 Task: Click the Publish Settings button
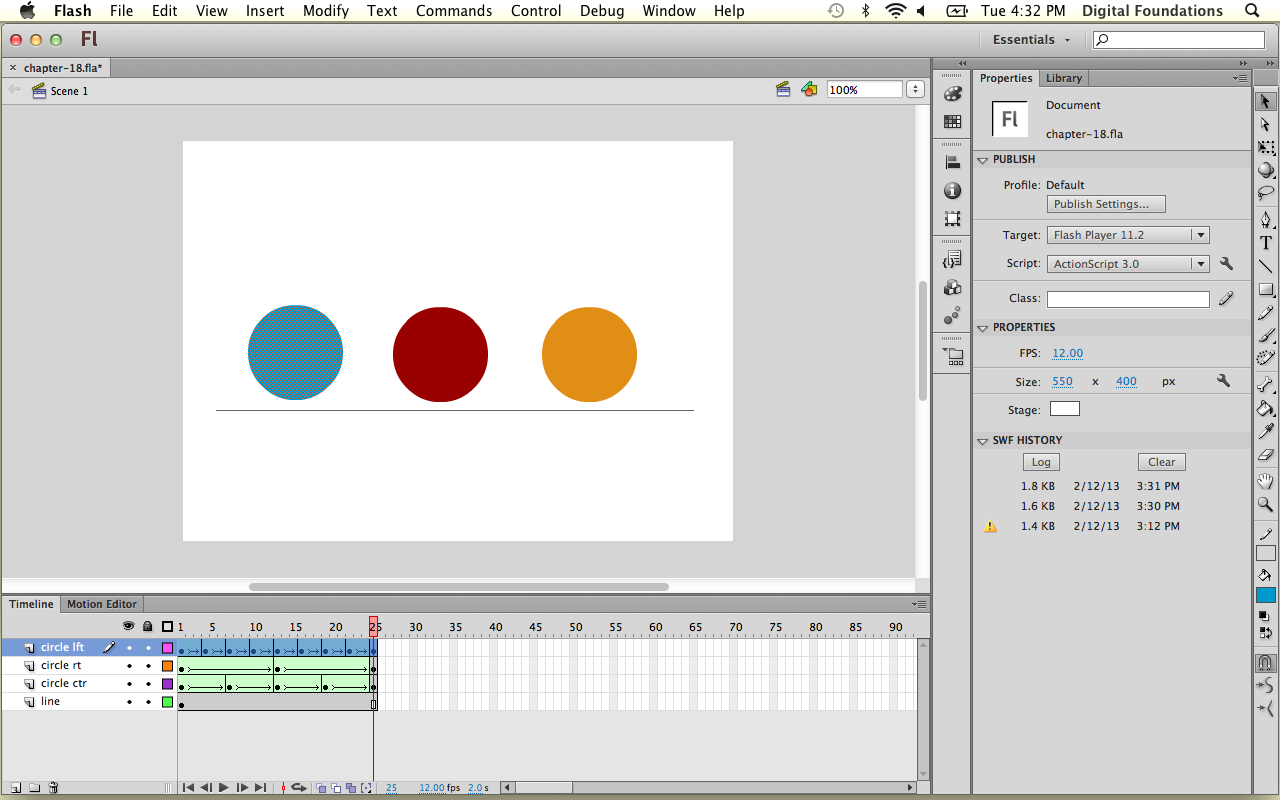pyautogui.click(x=1106, y=204)
